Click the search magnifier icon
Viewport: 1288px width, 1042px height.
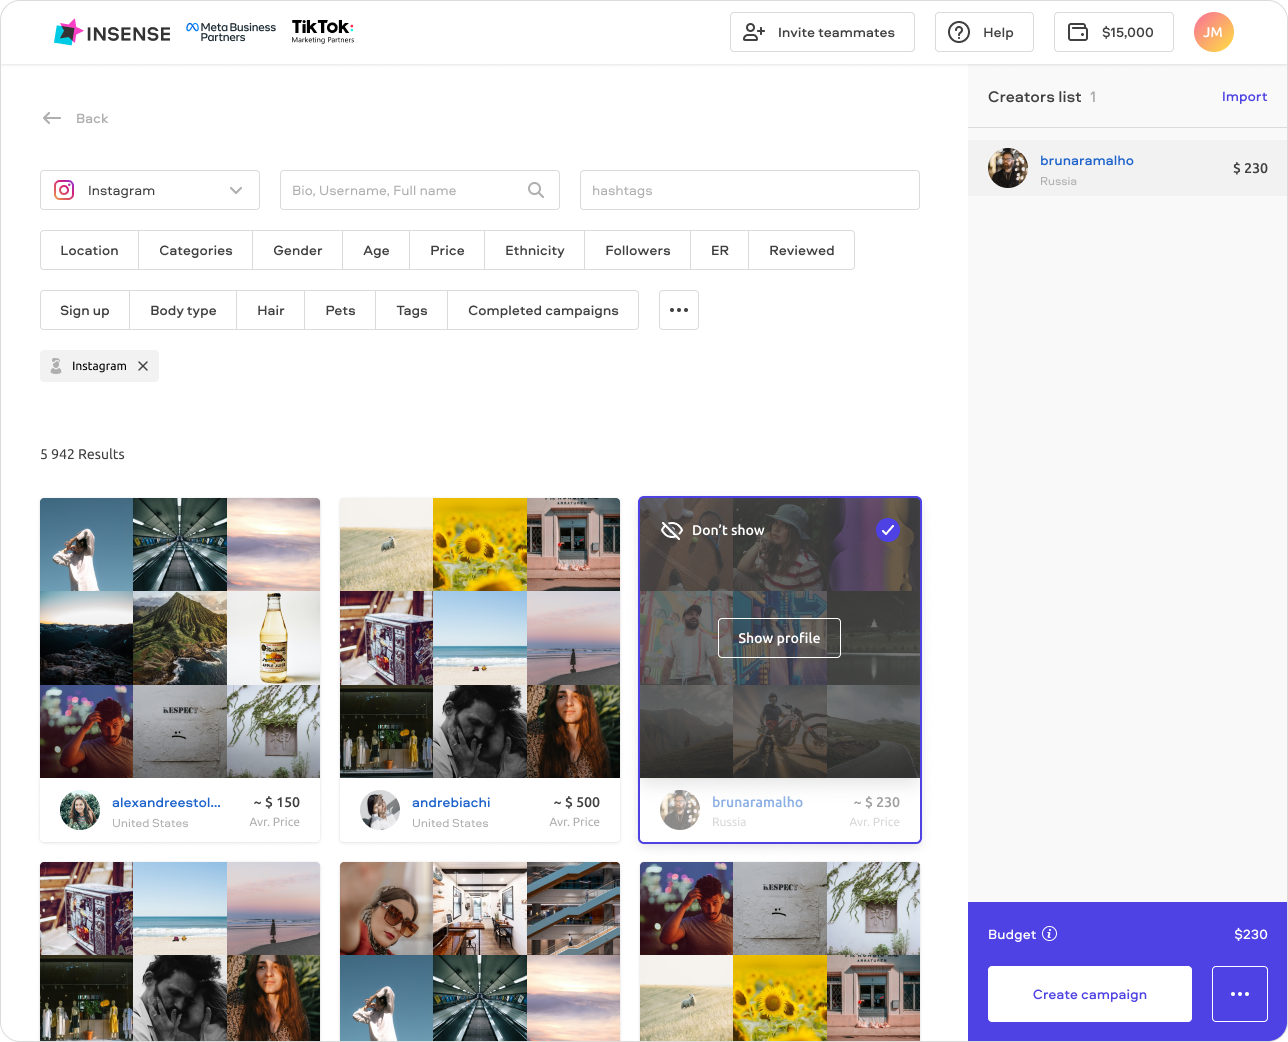536,190
